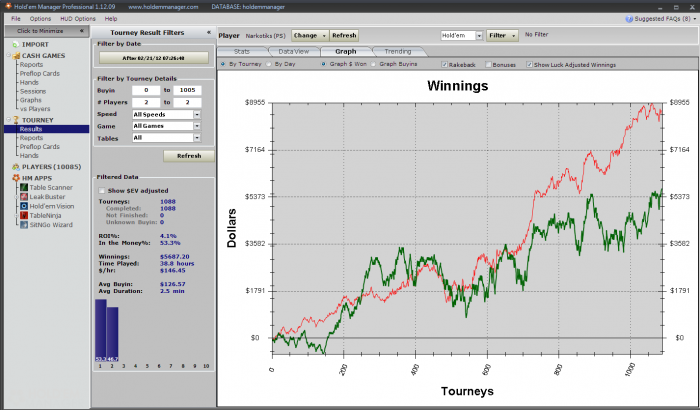Screen dimensions: 700x410
Task: Select the By Tourney radio button
Action: (x=223, y=64)
